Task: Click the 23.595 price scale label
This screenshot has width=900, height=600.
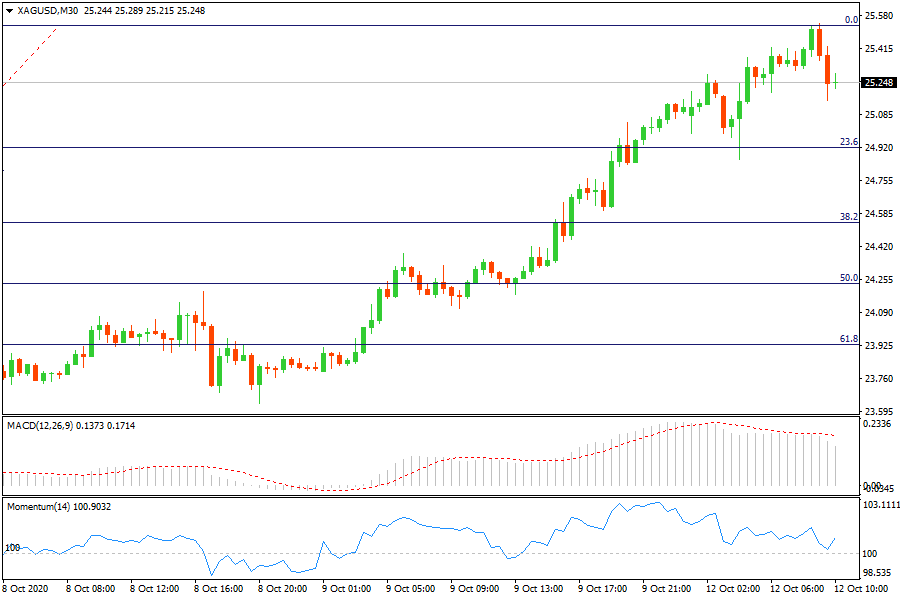Action: pos(877,411)
